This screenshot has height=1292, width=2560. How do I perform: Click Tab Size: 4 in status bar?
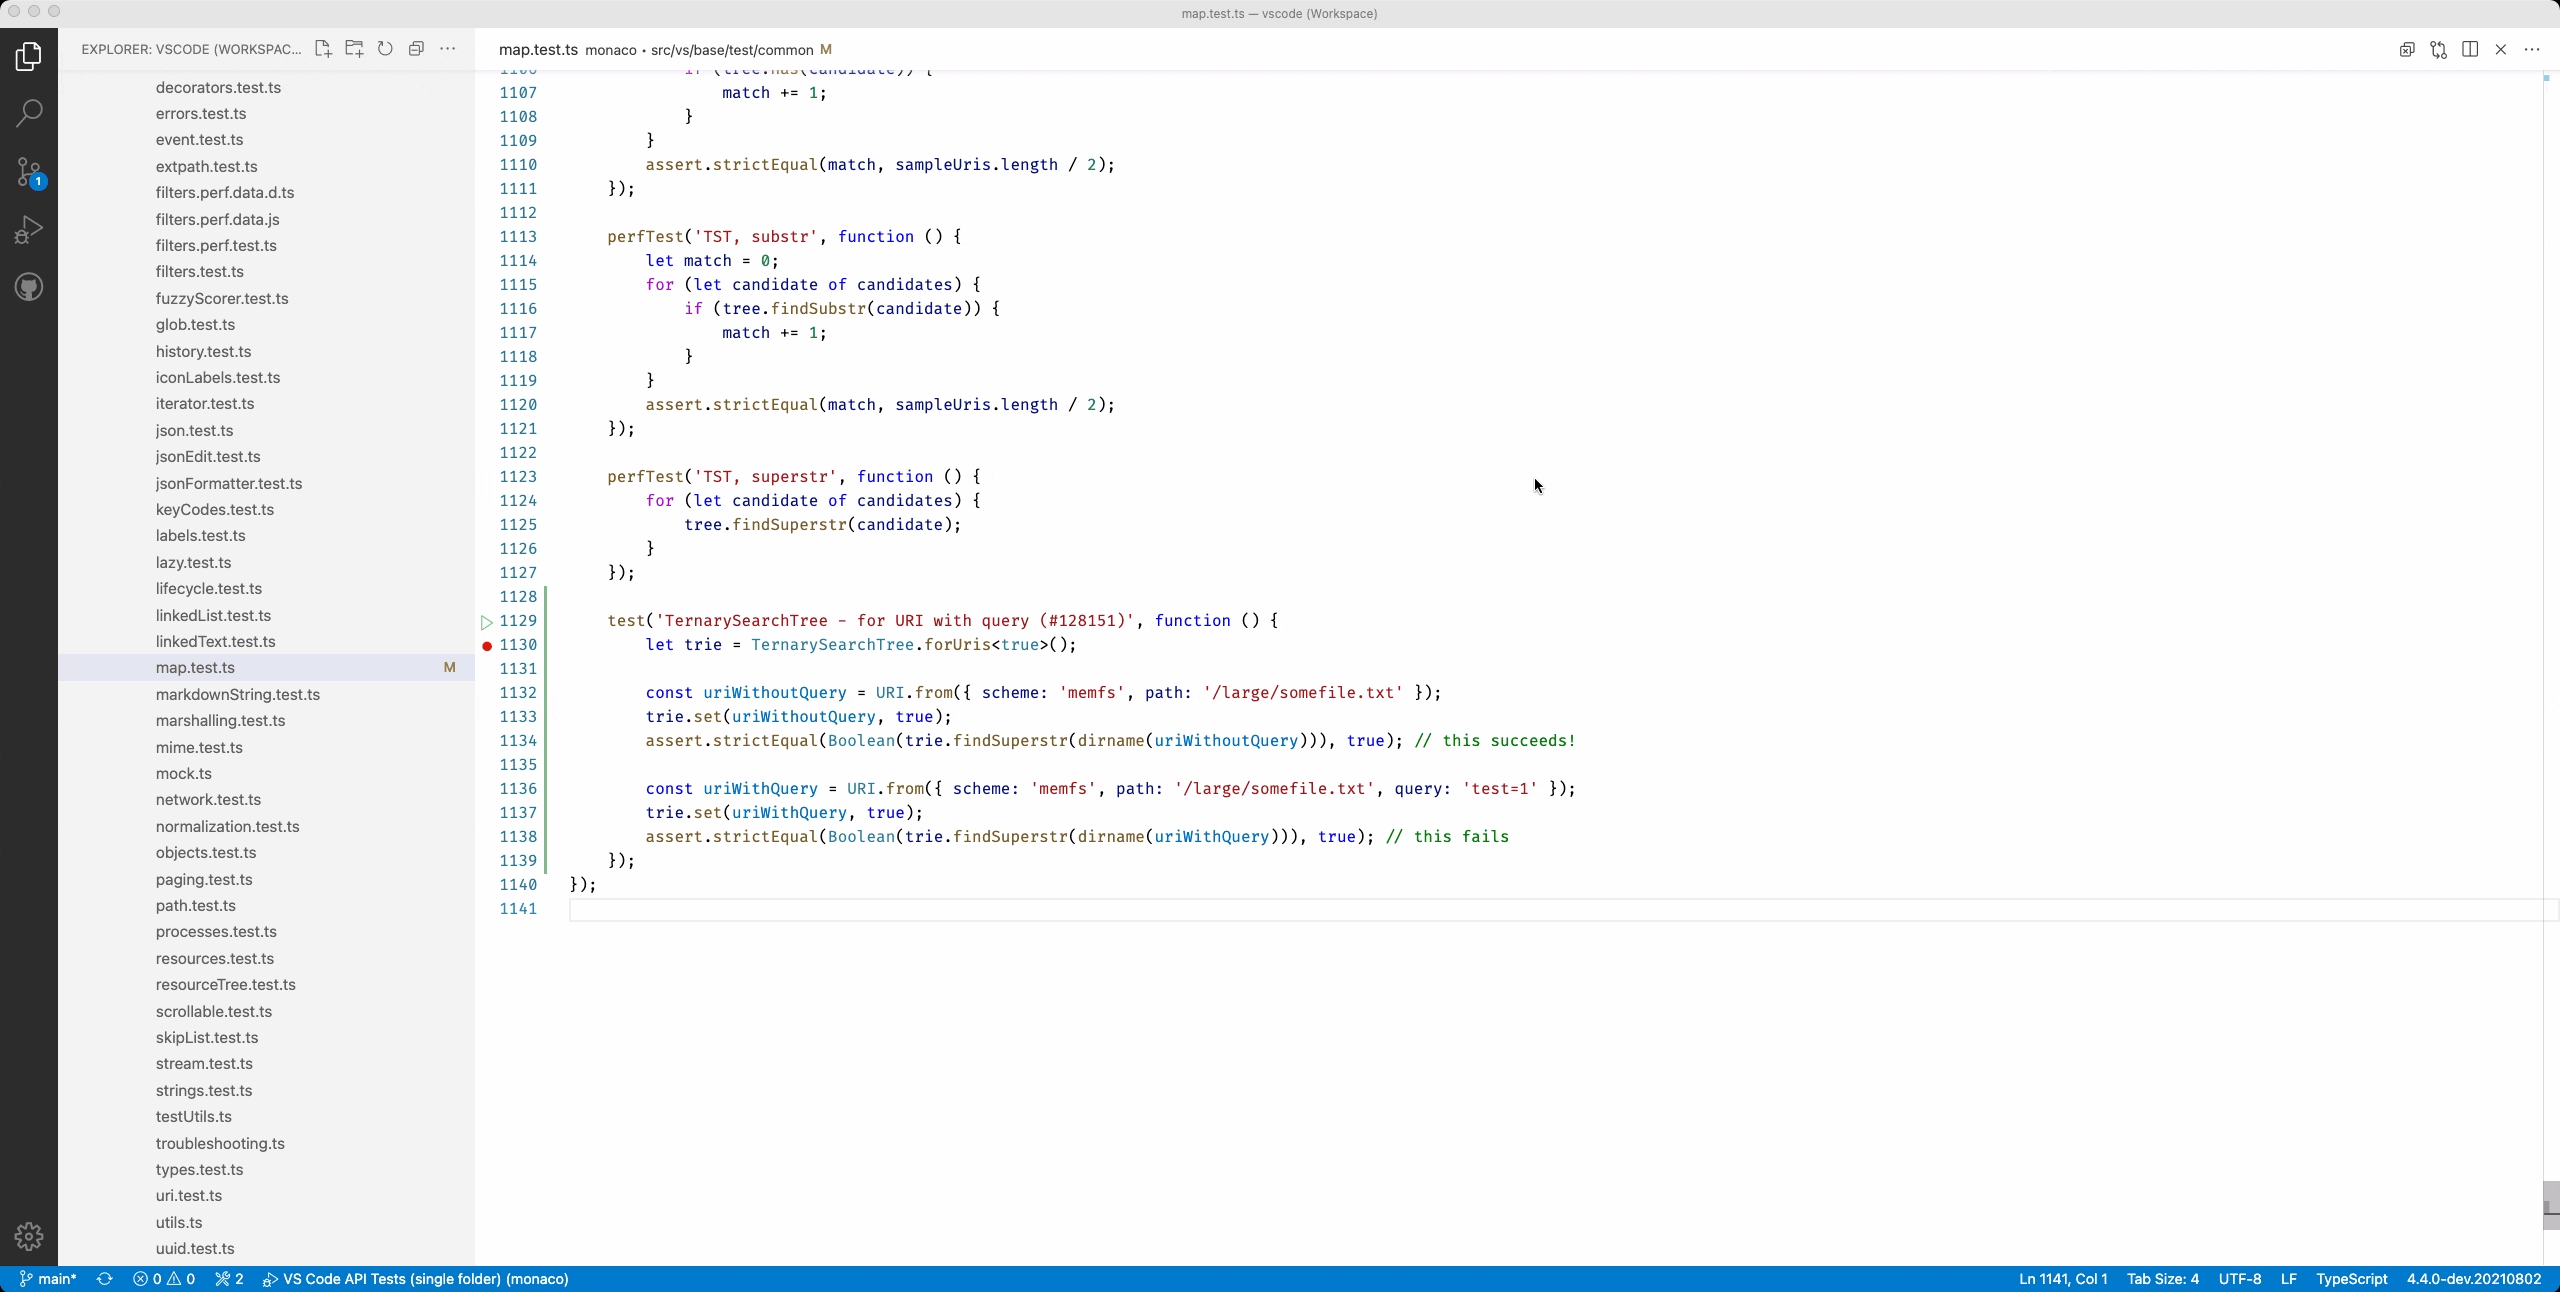pyautogui.click(x=2162, y=1279)
